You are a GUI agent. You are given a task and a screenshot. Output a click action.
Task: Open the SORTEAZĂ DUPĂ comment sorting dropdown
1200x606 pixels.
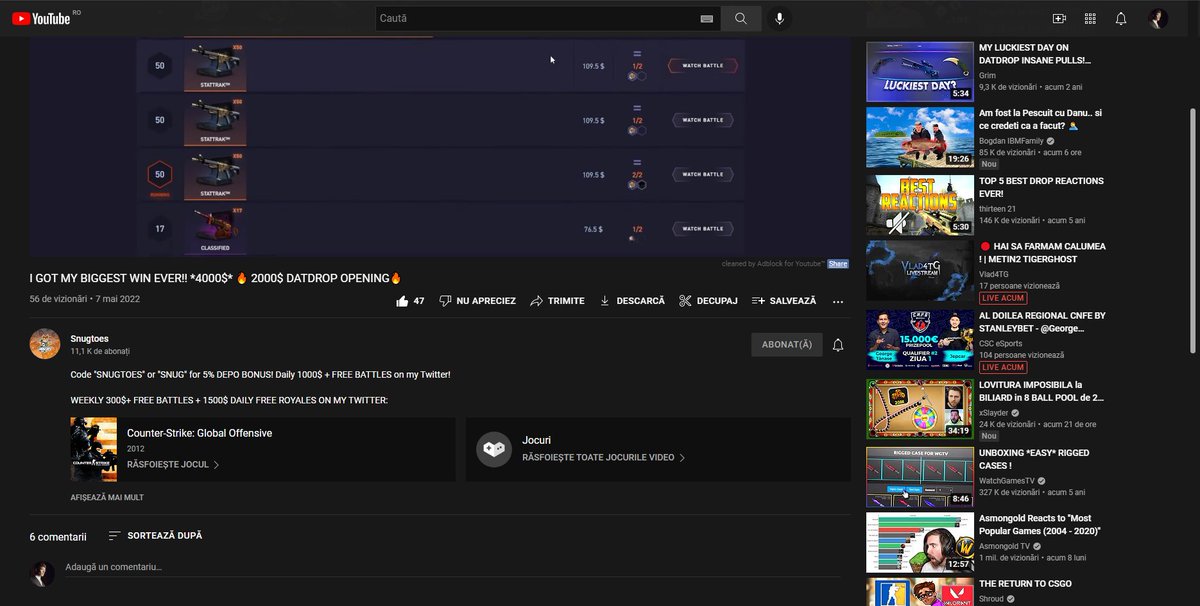(155, 536)
